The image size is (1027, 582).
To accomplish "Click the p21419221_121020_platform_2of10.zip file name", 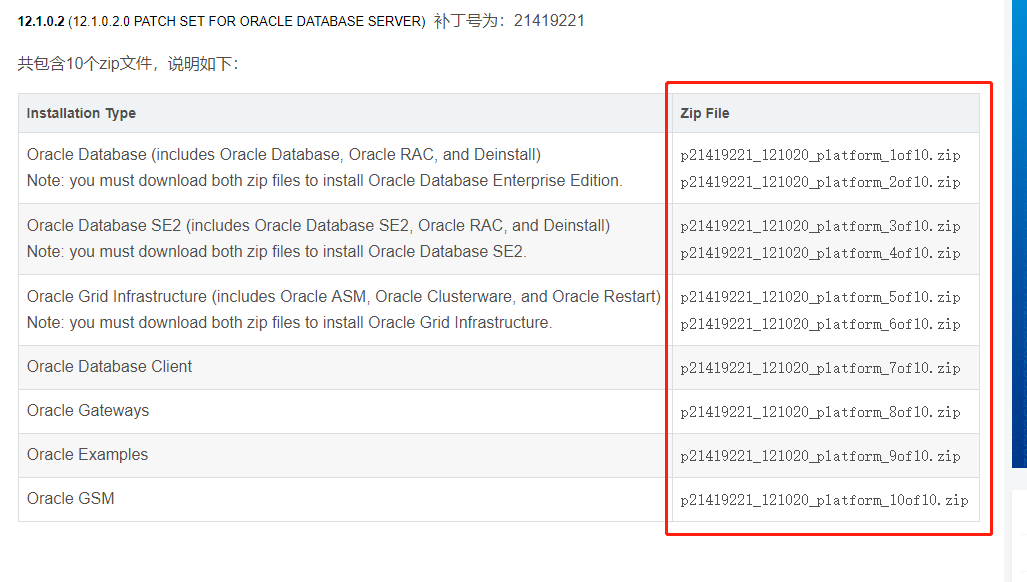I will click(820, 182).
